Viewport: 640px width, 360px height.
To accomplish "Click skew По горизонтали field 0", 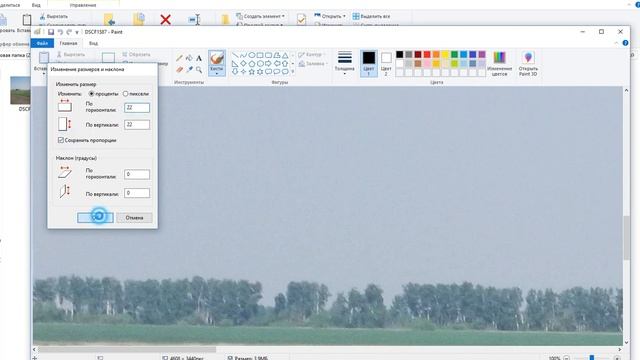I will coord(137,174).
